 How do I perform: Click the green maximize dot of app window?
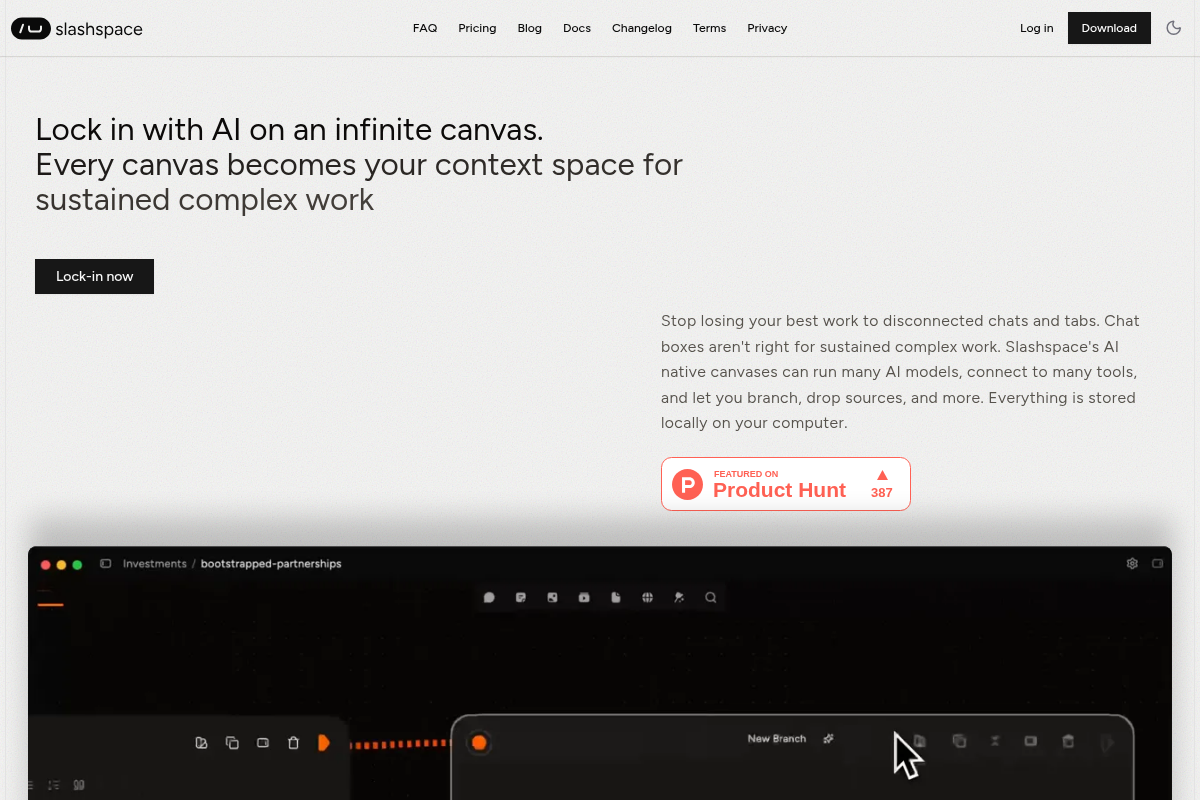[77, 565]
